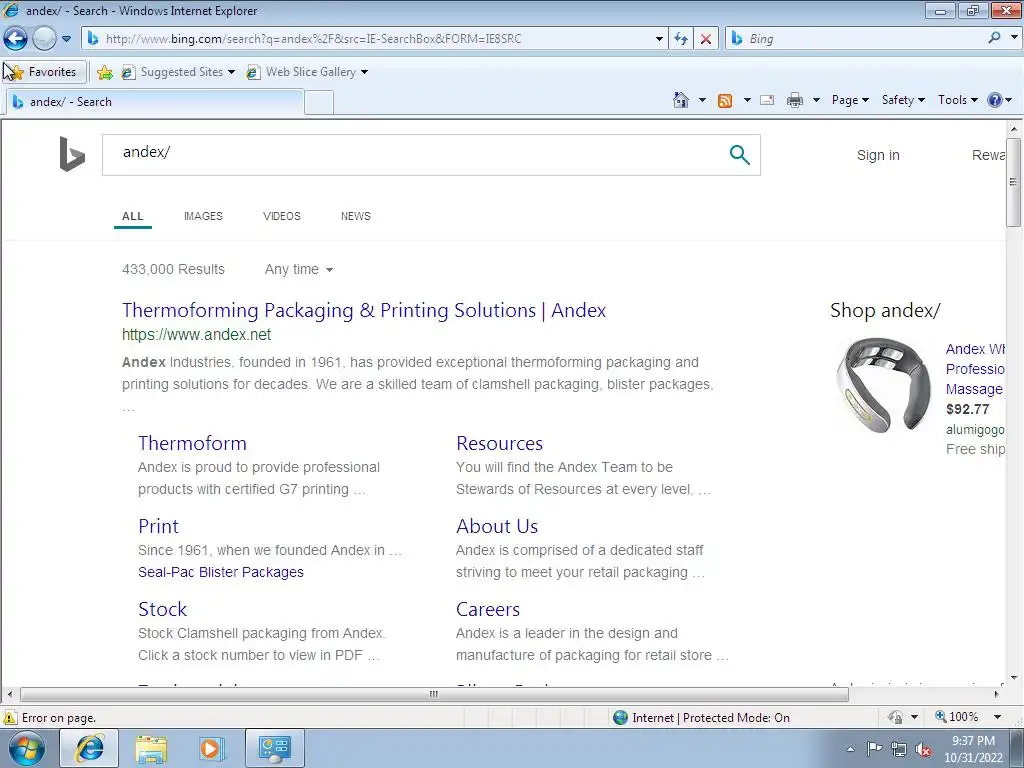Screen dimensions: 1024x768
Task: Expand the Home button dropdown arrow
Action: tap(702, 100)
